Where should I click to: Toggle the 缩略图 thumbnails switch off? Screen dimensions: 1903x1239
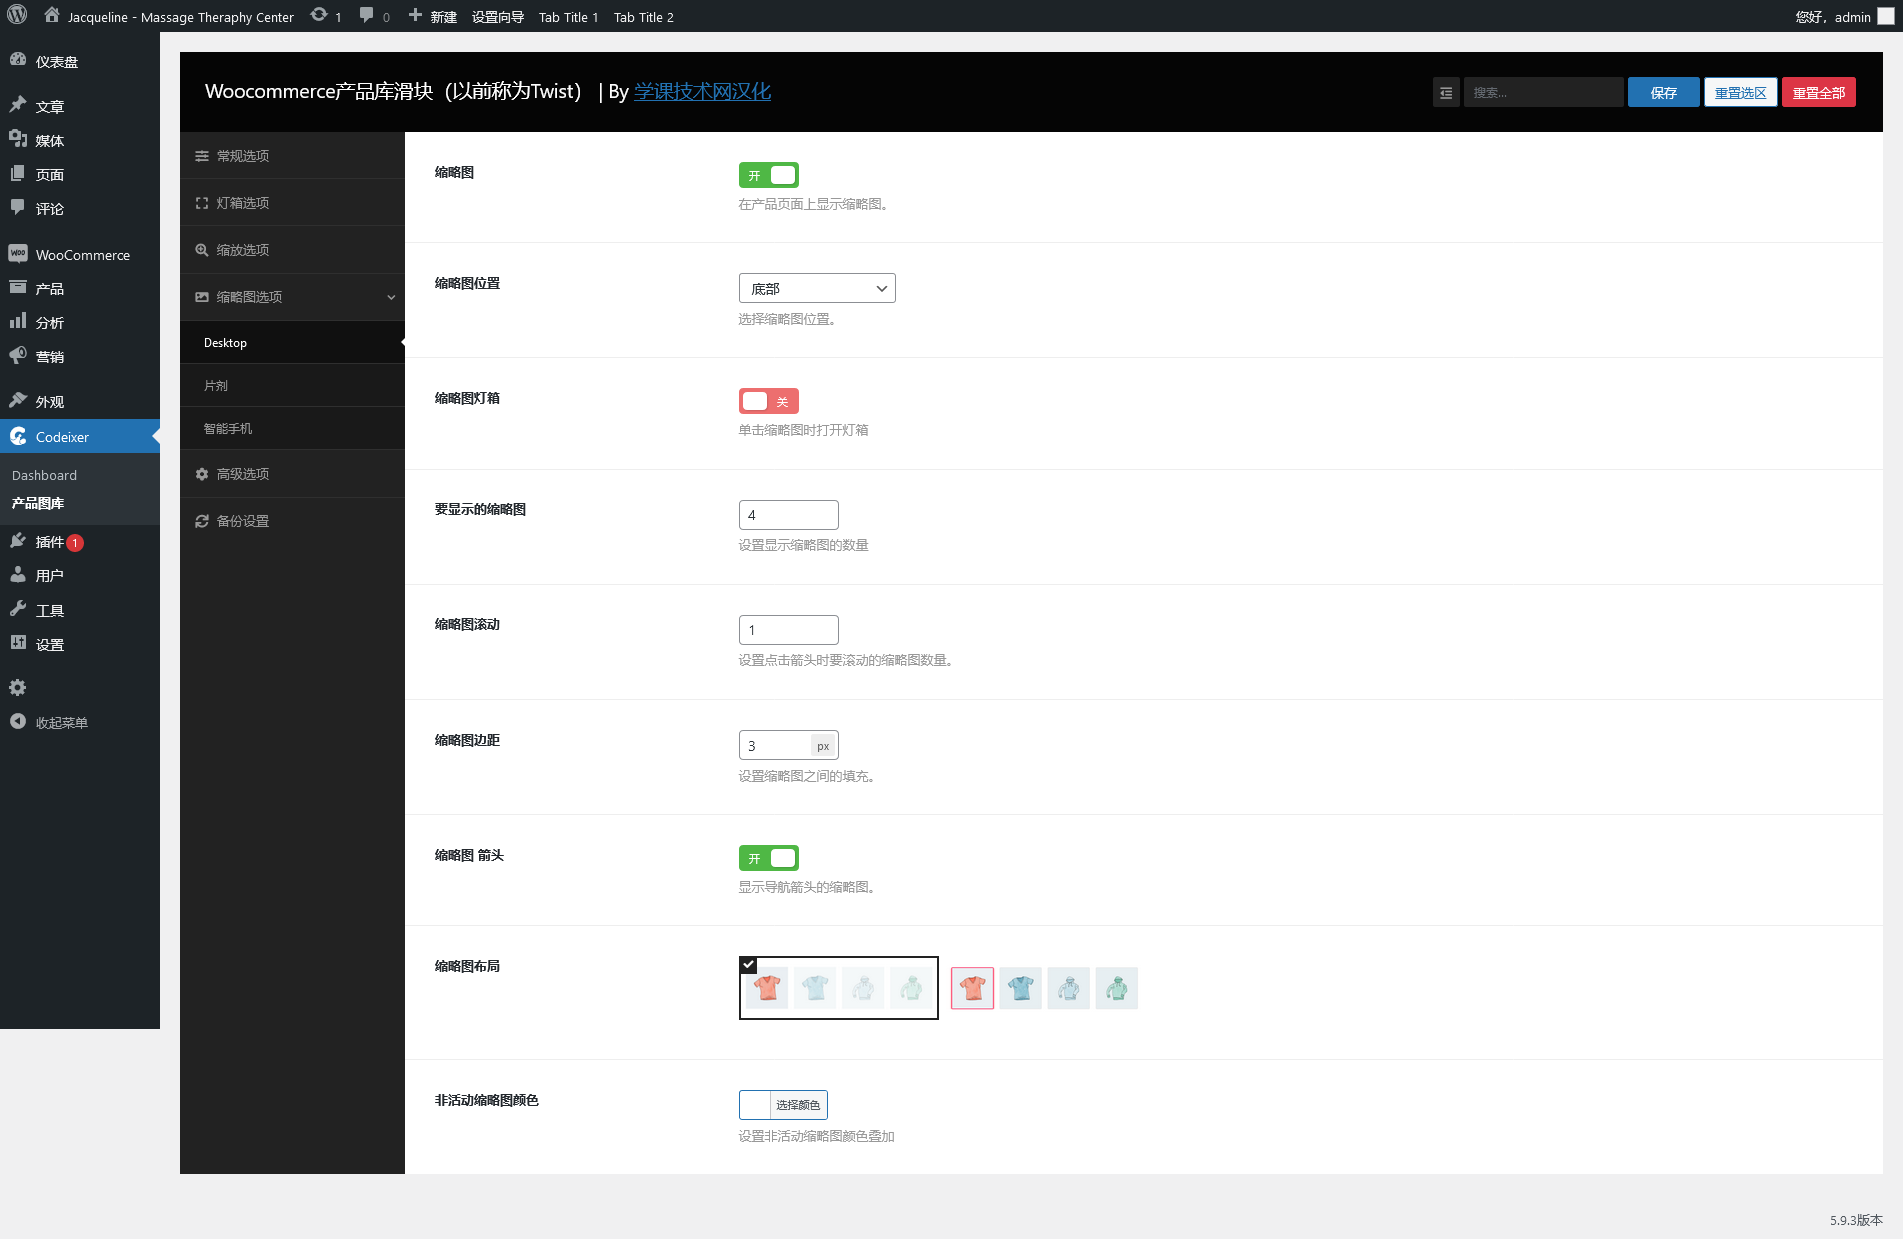[x=768, y=175]
